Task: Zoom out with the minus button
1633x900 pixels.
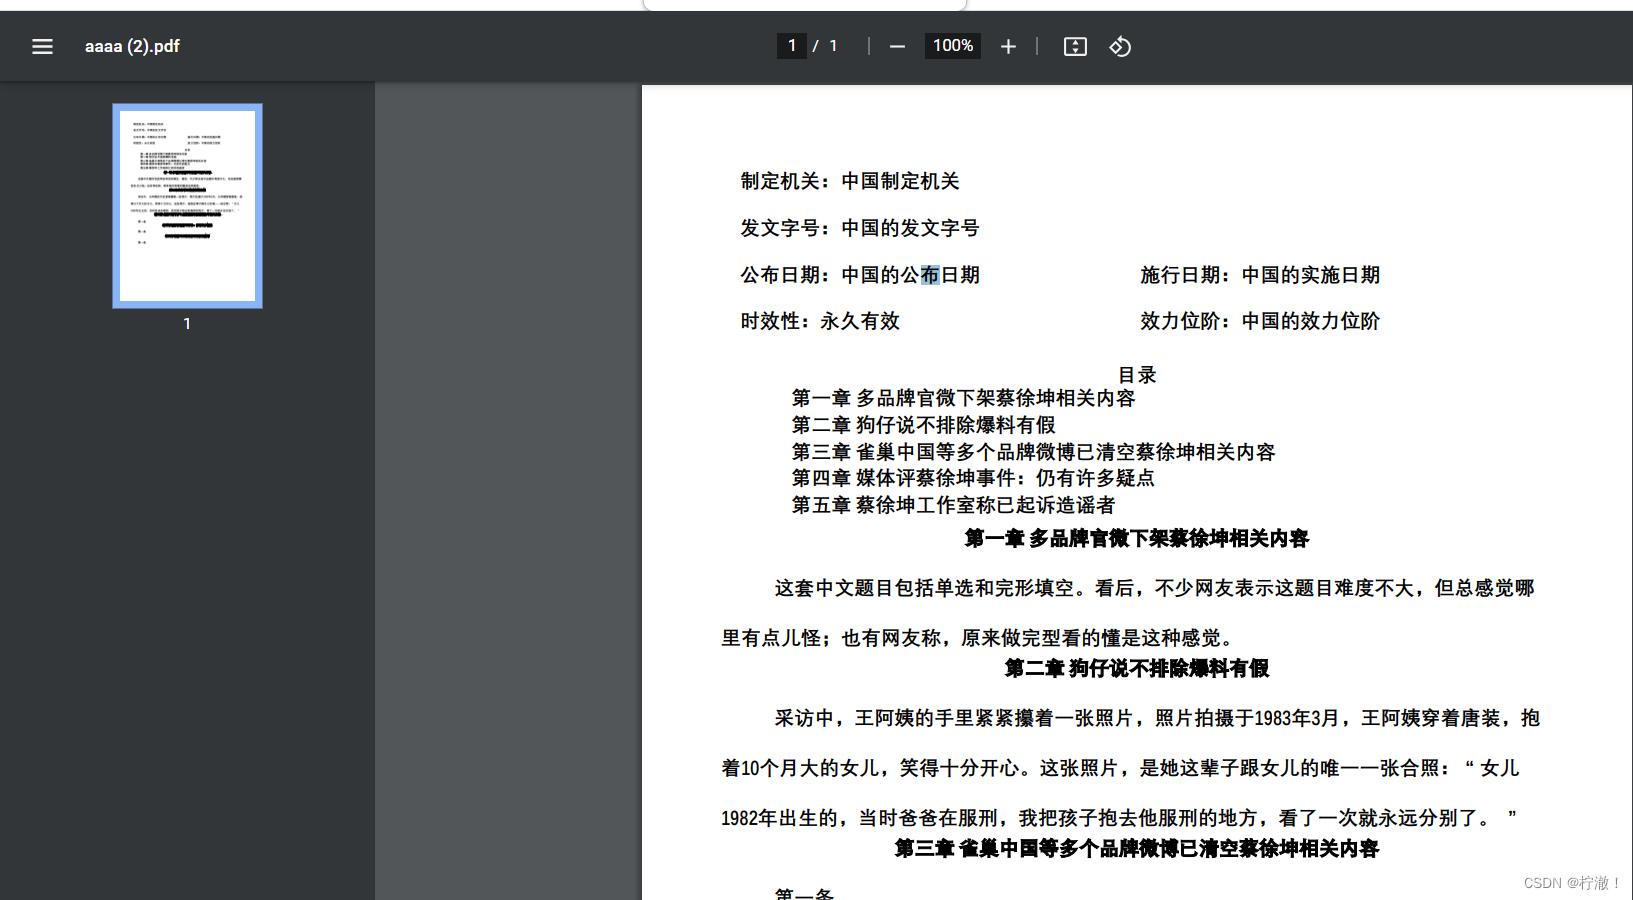Action: (x=897, y=46)
